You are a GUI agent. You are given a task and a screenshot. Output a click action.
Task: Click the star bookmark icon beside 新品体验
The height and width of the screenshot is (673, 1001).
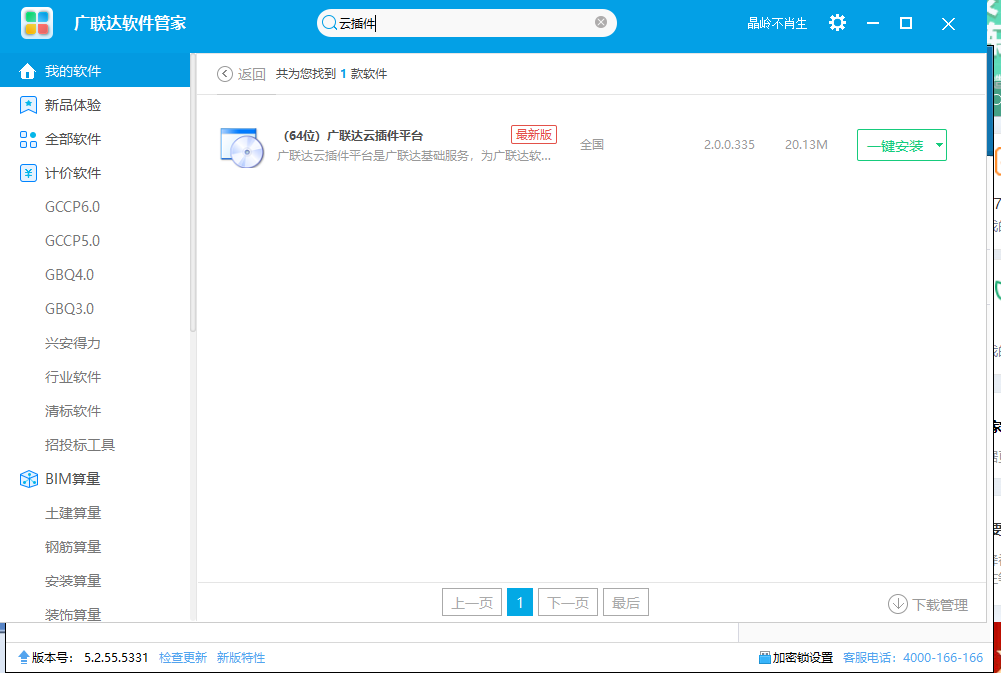coord(28,105)
